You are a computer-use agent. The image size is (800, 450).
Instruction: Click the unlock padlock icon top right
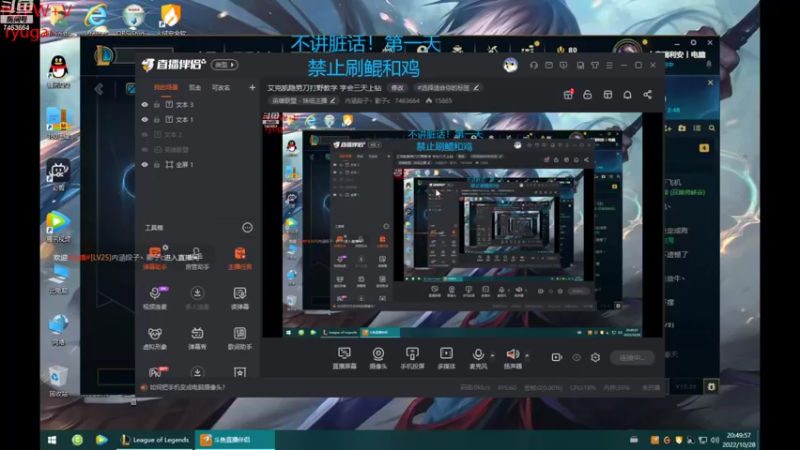[x=588, y=95]
